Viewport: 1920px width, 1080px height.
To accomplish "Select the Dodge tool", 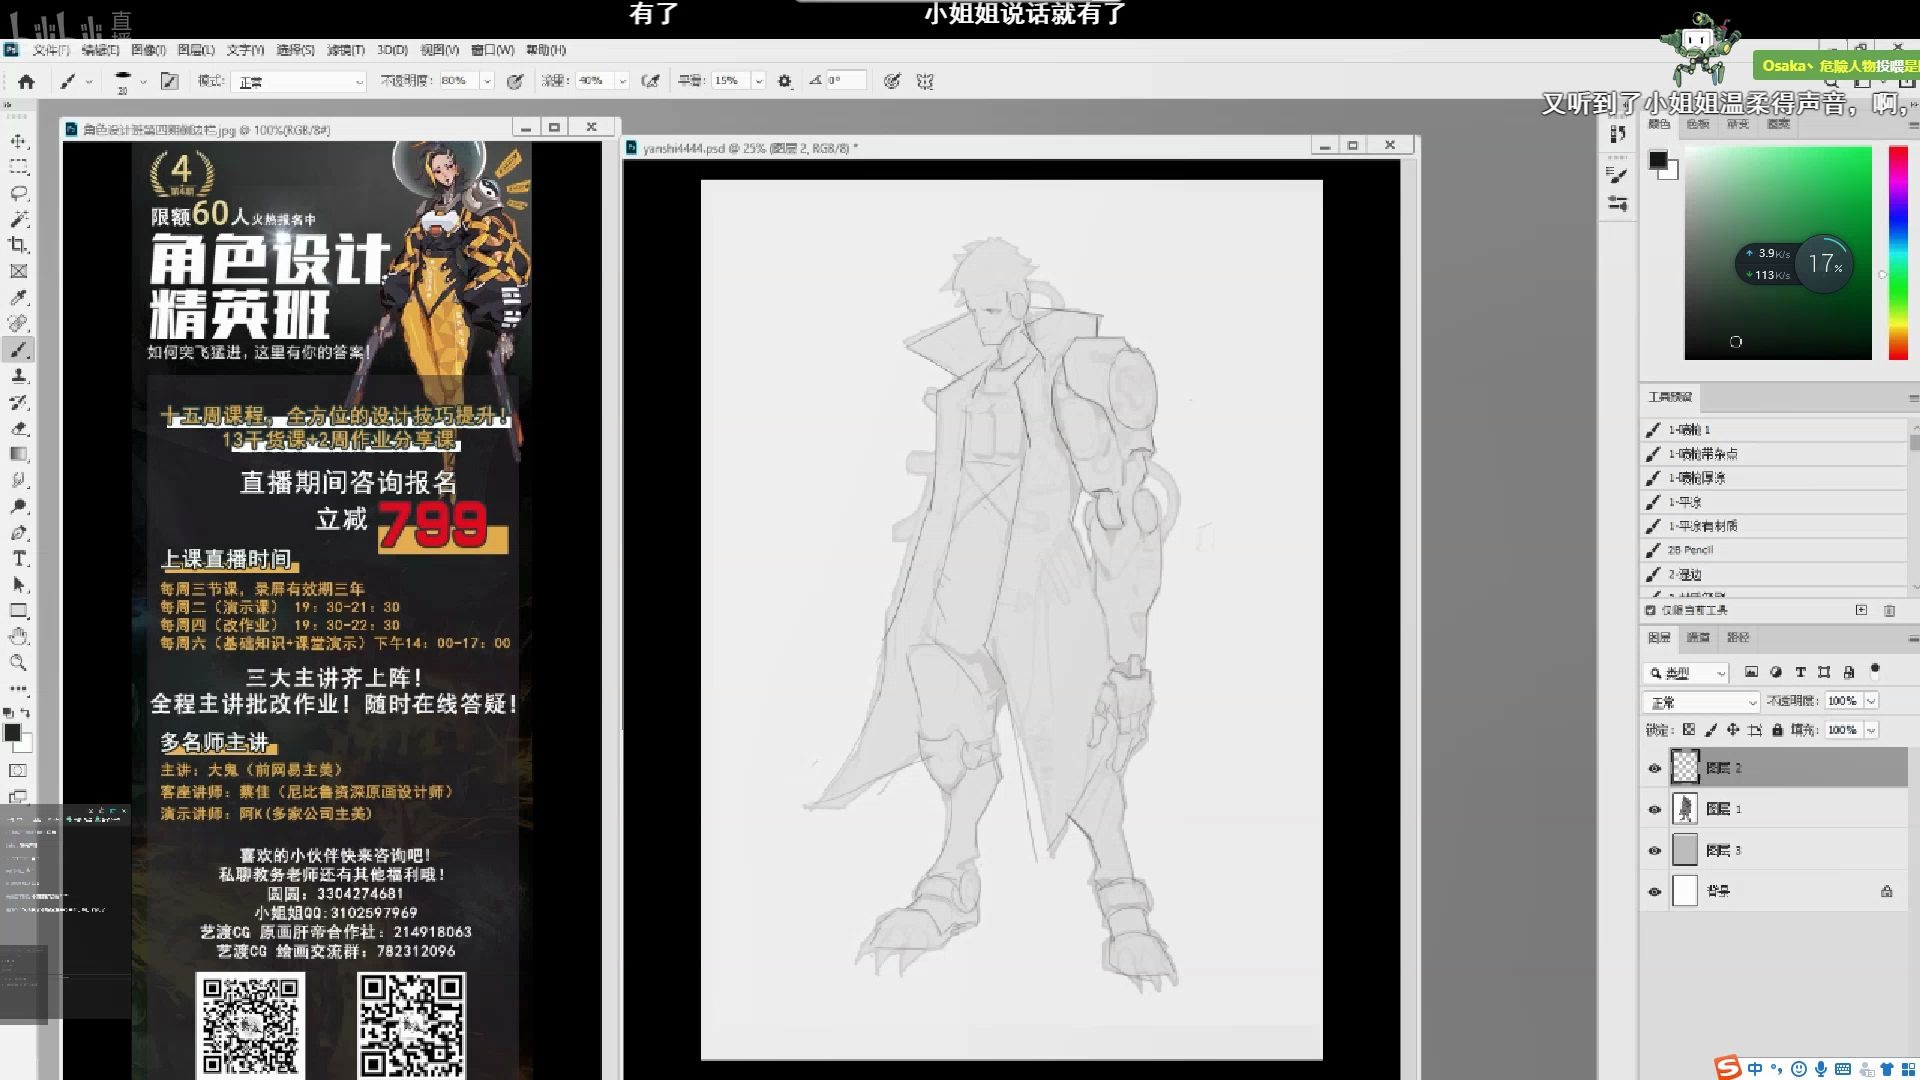I will click(19, 506).
